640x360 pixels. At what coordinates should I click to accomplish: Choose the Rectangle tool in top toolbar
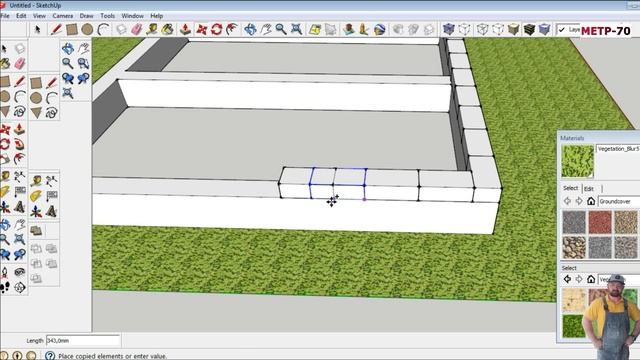tap(72, 29)
